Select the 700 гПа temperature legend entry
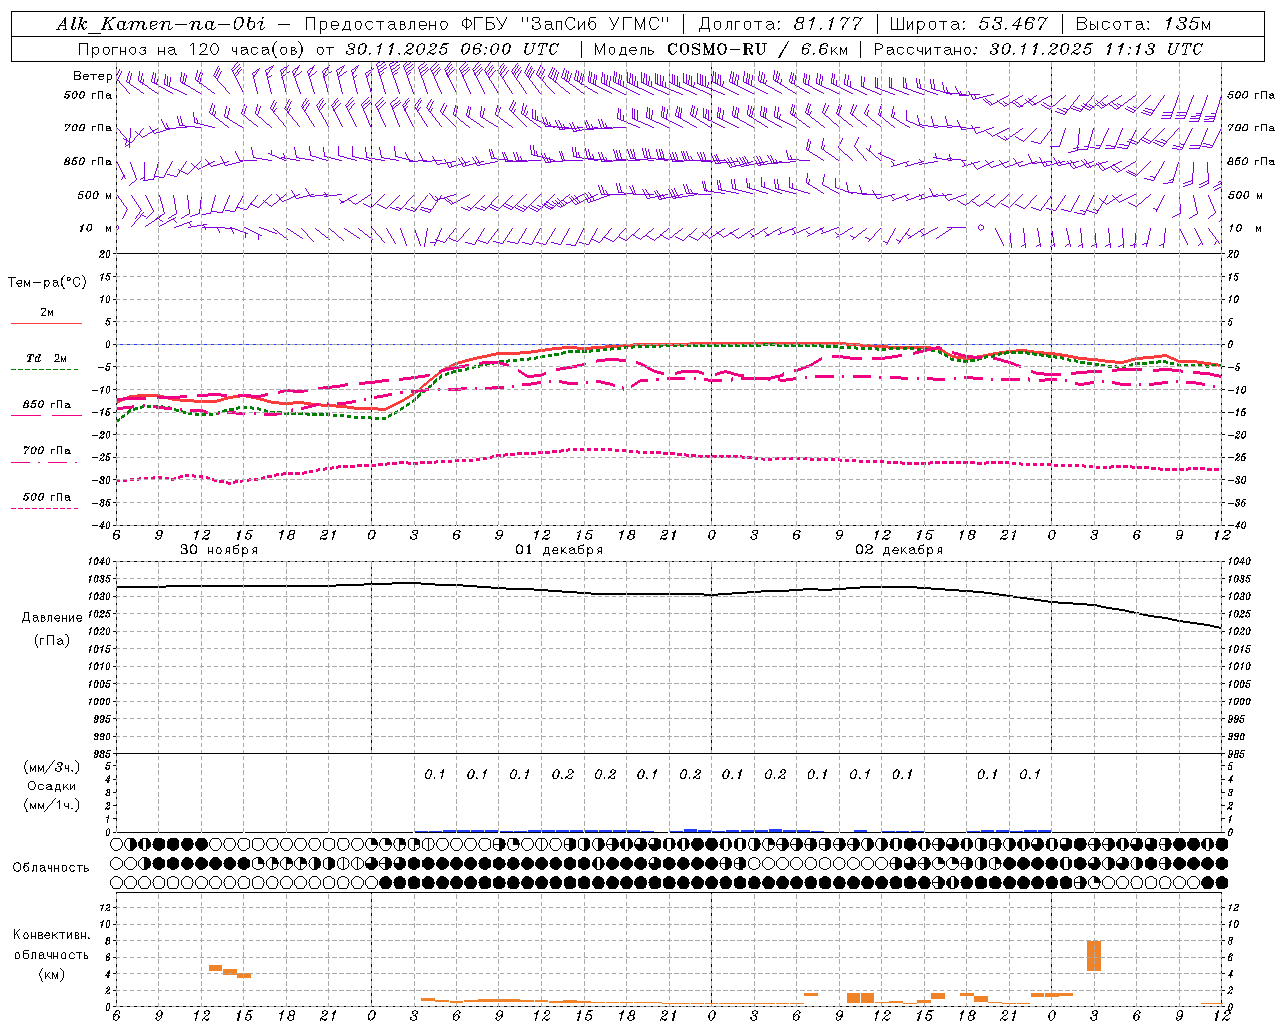The width and height of the screenshot is (1280, 1024). coord(47,450)
